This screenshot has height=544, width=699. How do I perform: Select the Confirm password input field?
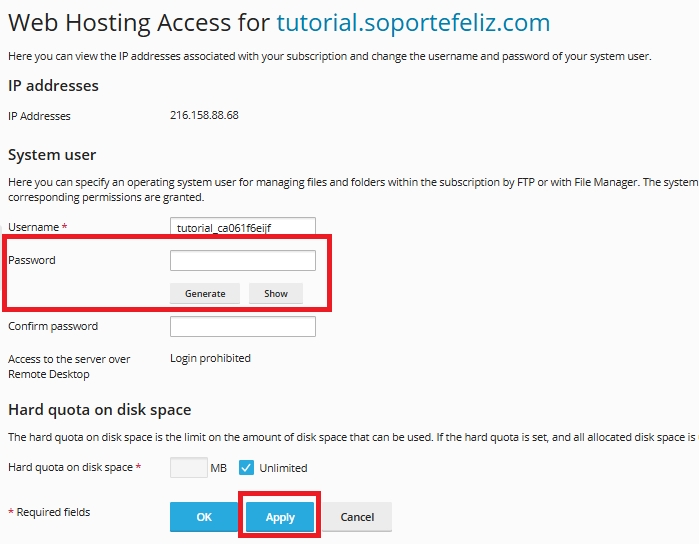243,327
